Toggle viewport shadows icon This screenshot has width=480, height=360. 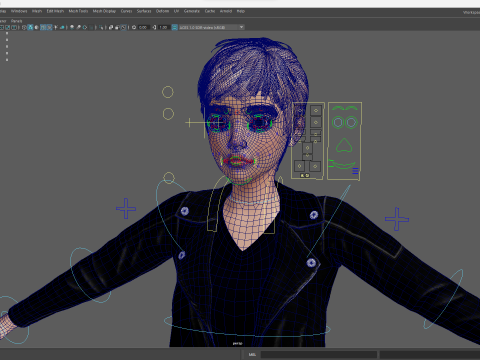click(x=62, y=27)
